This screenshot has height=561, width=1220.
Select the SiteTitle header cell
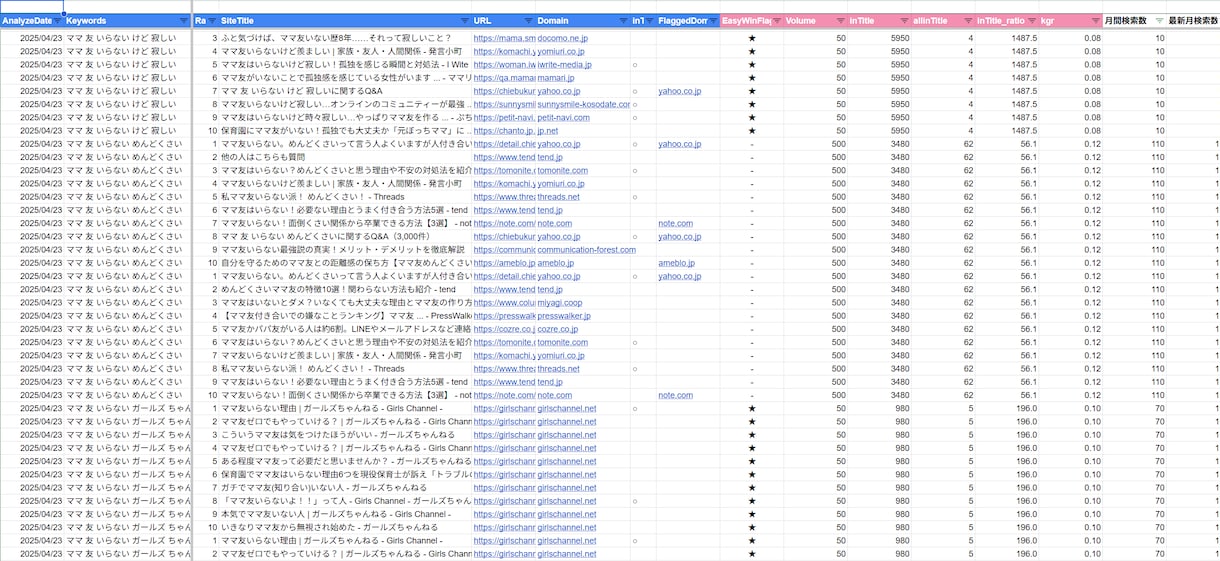(344, 21)
